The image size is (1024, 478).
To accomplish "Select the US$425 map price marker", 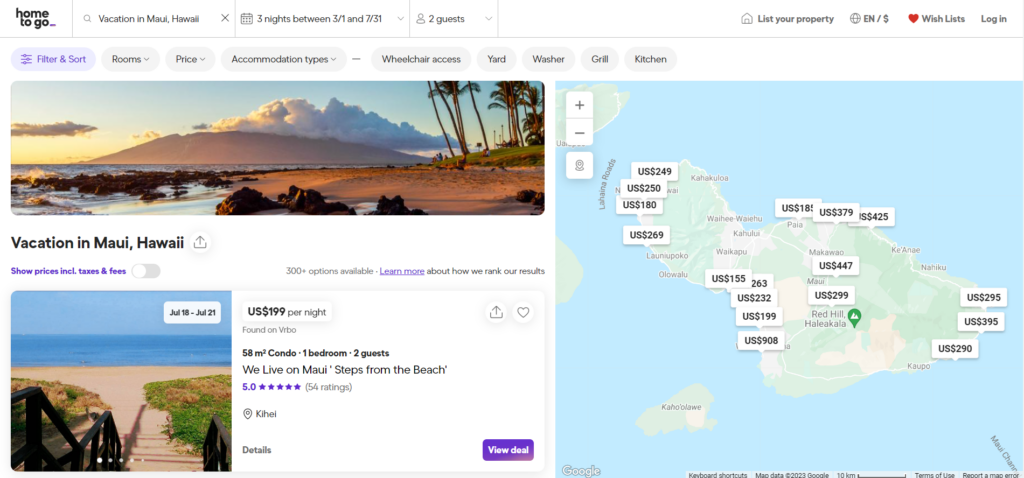I will (x=874, y=217).
